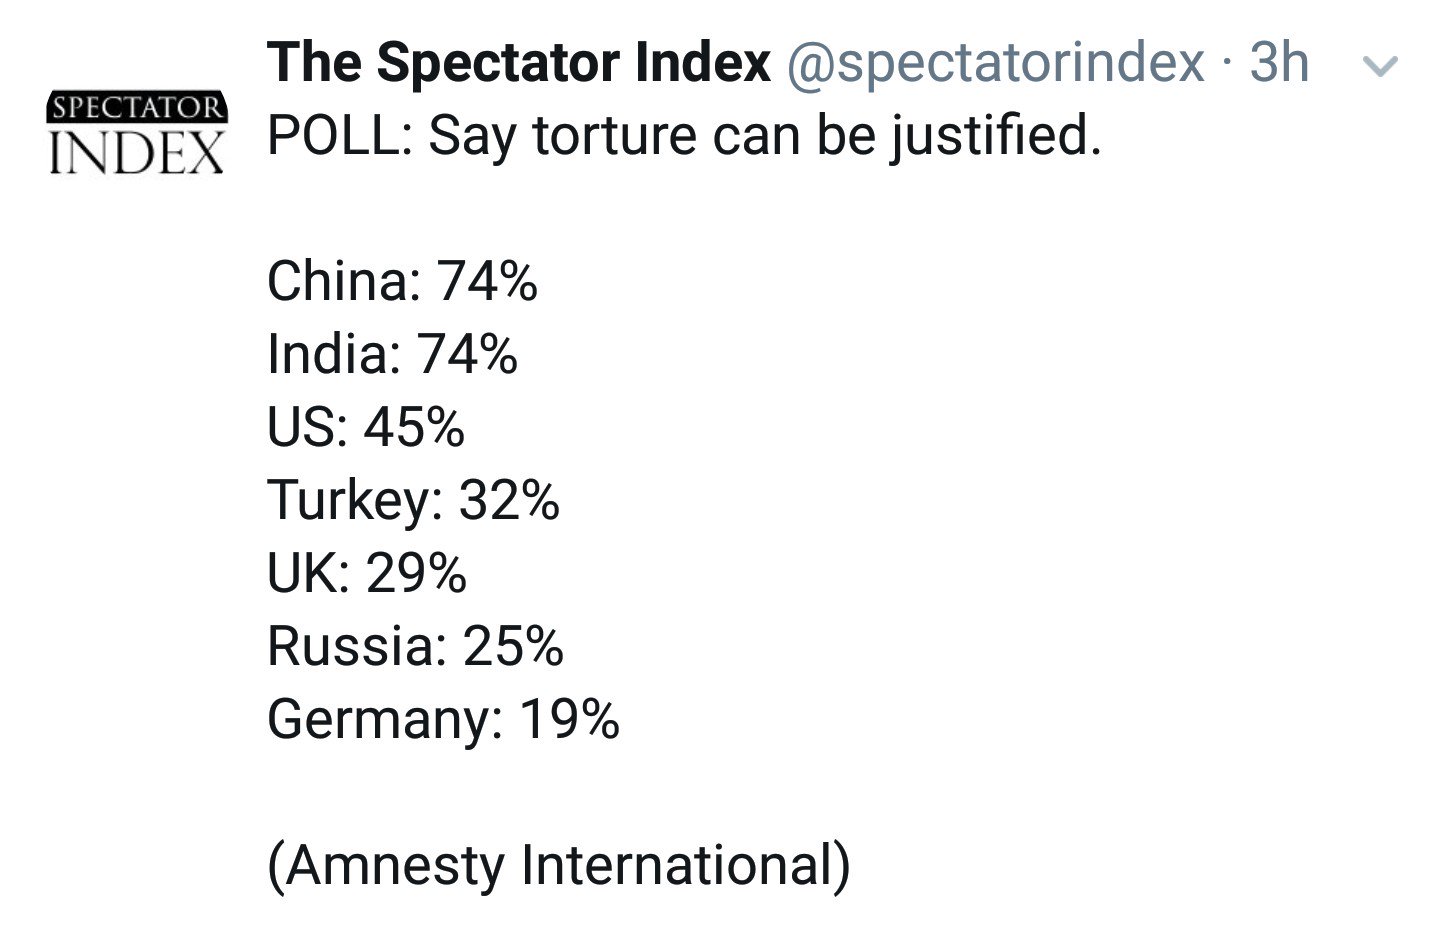This screenshot has width=1440, height=939.
Task: Select the Germany: 19% result
Action: [443, 719]
